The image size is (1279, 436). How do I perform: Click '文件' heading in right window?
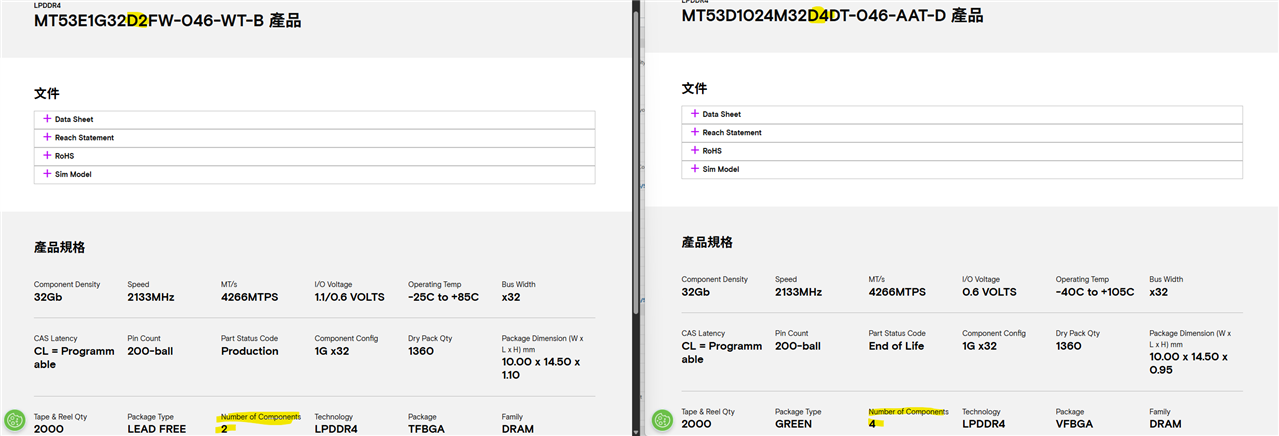(694, 88)
